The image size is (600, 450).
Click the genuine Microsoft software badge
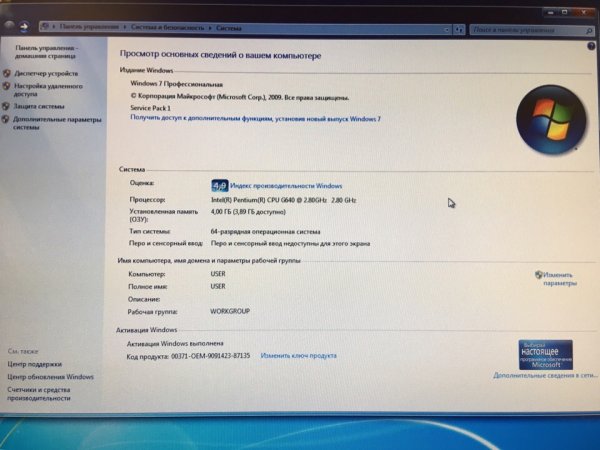click(x=545, y=354)
